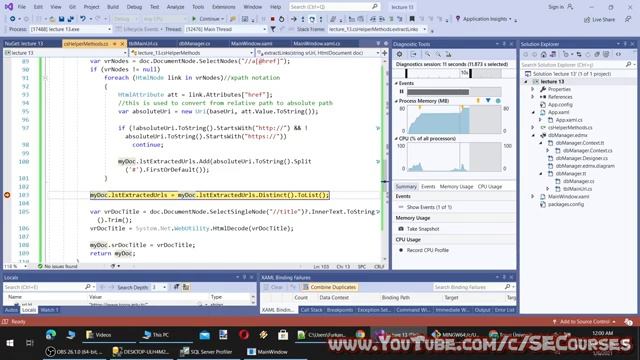The width and height of the screenshot is (640, 360).
Task: Click the bookmark icon in toolbar
Action: pos(412,19)
